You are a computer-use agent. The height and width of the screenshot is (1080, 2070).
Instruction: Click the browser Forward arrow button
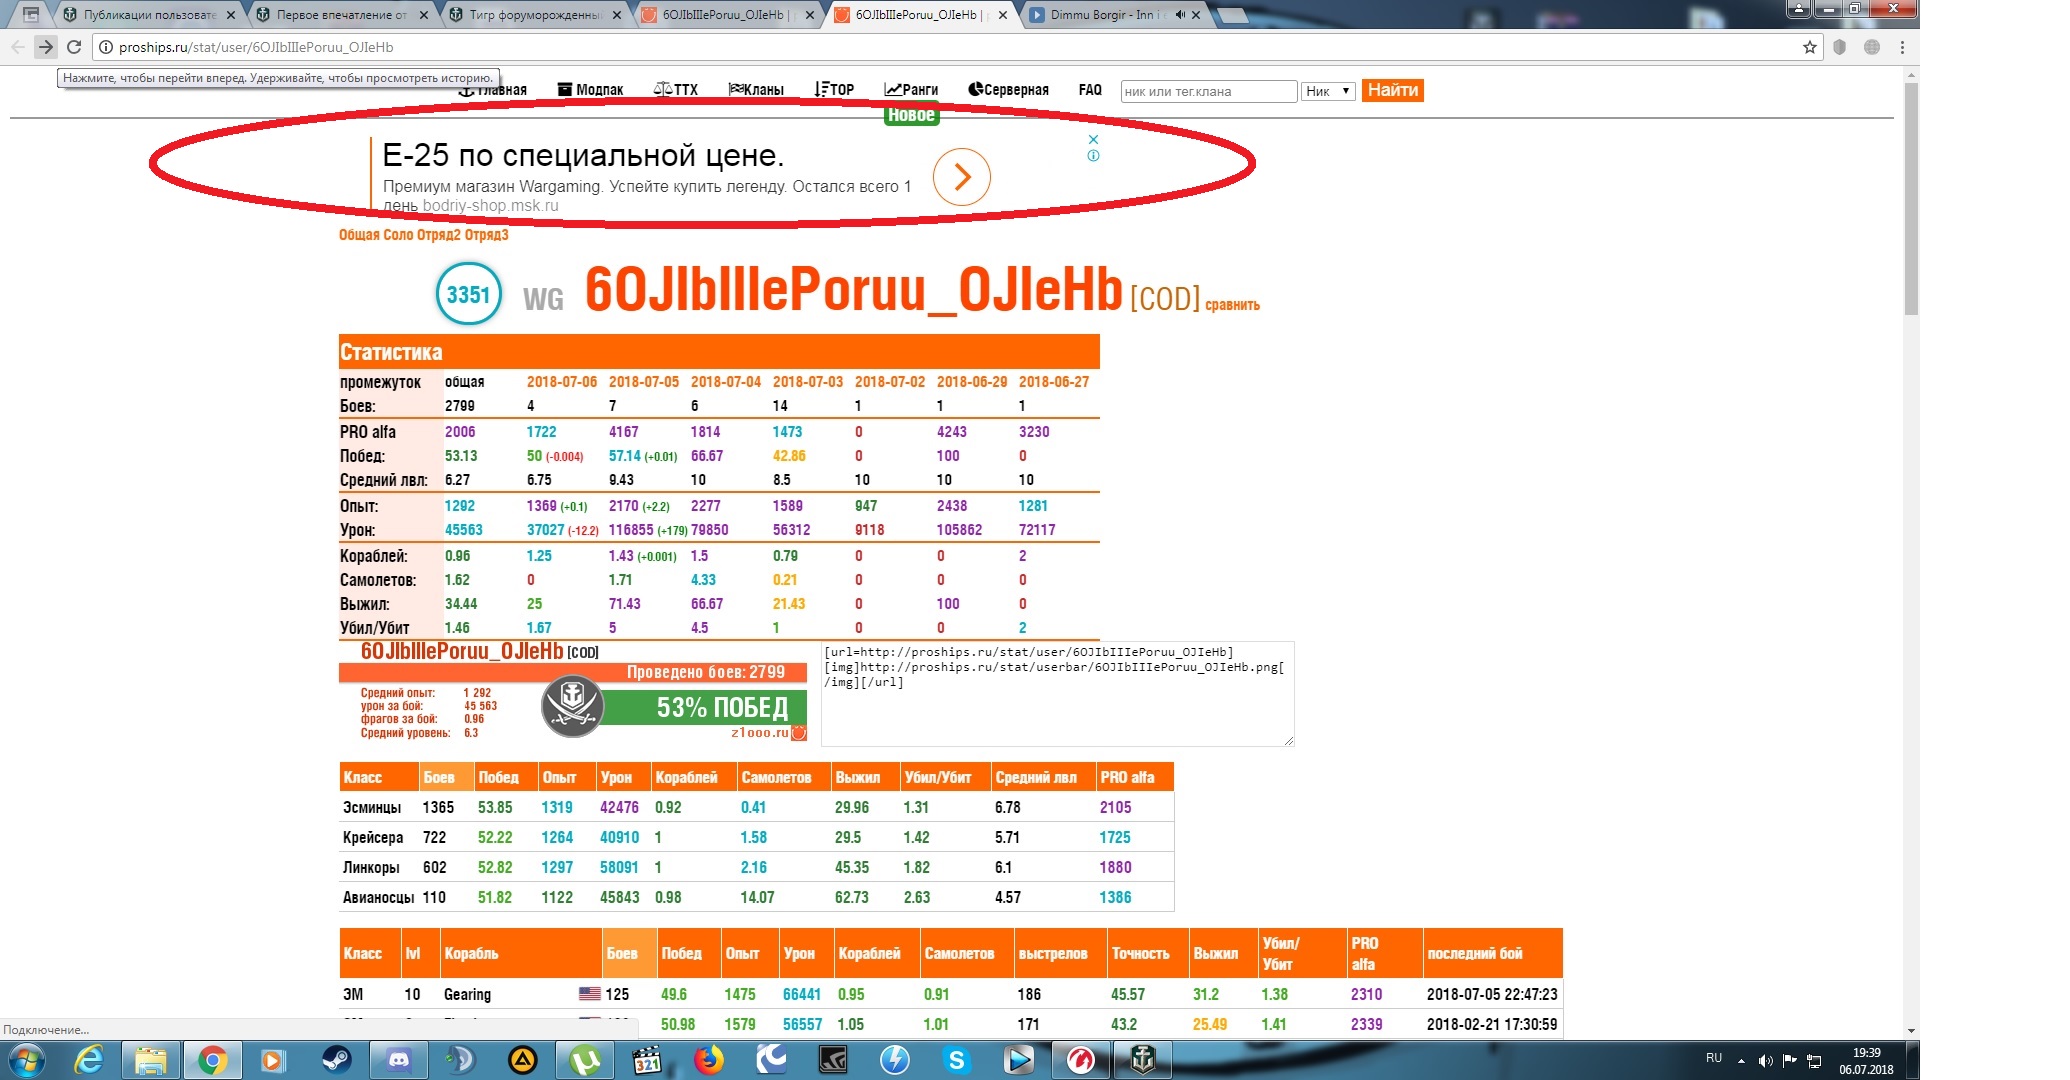(x=45, y=47)
